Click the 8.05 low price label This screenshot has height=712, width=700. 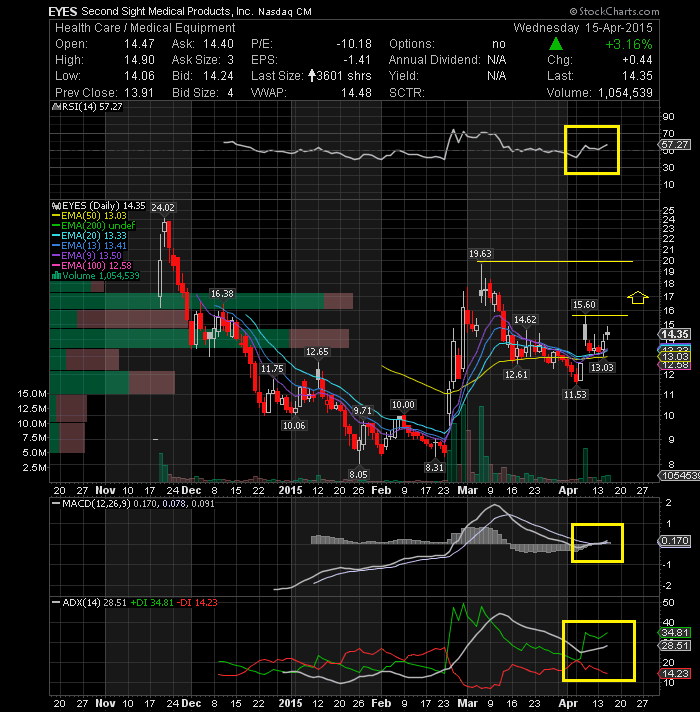358,475
